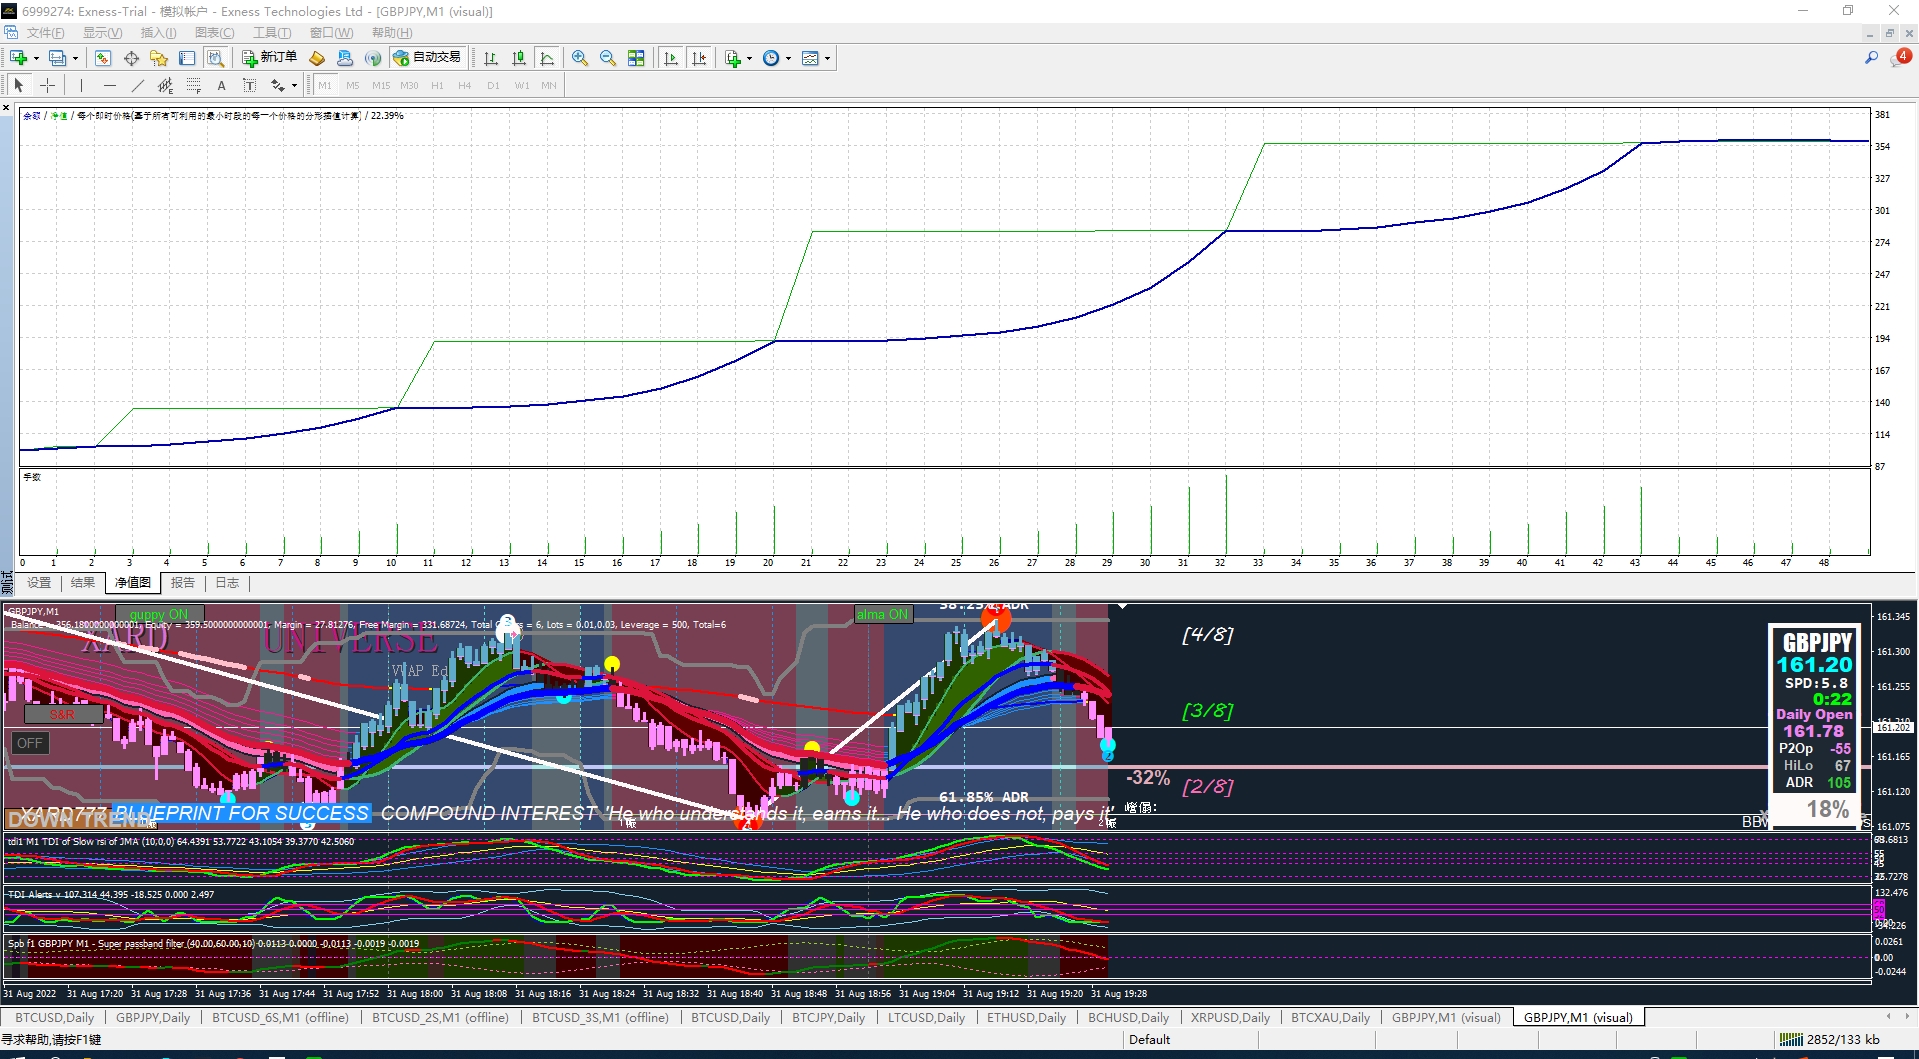Open the BTCUSD,Daily chart tab
Screen dimensions: 1919x1059
point(54,1018)
